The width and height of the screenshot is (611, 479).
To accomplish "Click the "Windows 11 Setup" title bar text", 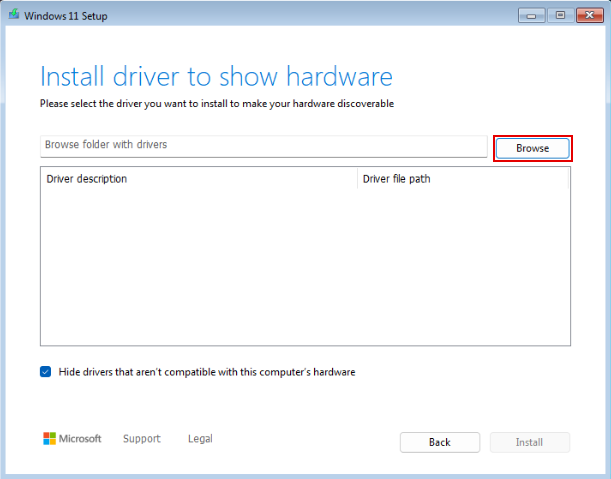I will [65, 16].
